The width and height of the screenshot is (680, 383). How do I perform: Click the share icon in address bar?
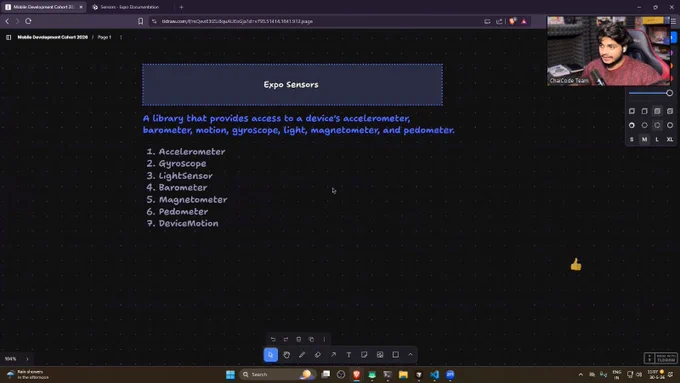coord(499,21)
